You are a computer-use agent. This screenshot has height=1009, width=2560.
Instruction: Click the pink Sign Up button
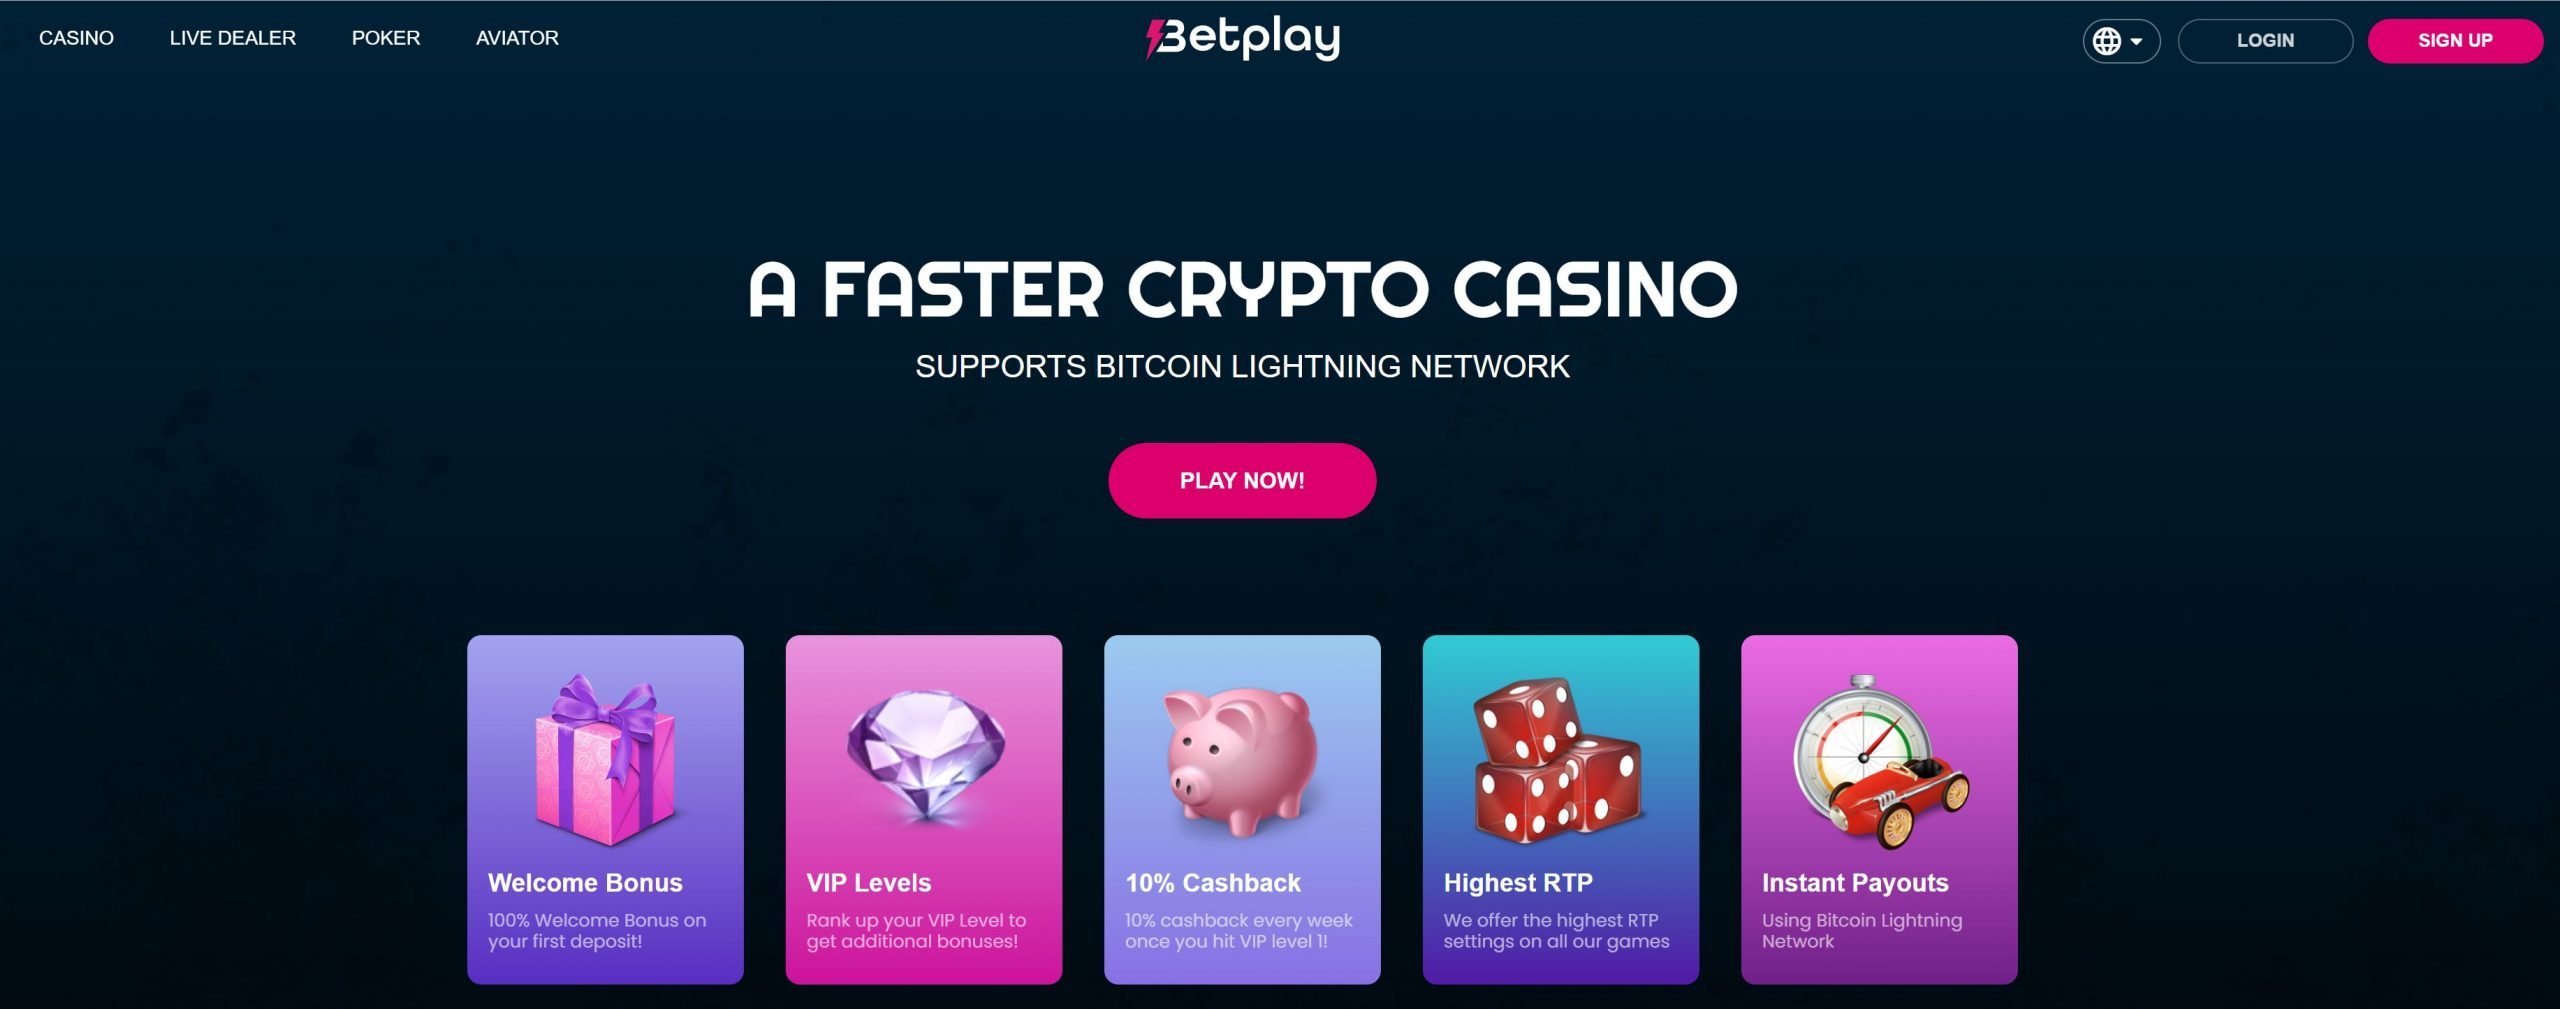2455,41
